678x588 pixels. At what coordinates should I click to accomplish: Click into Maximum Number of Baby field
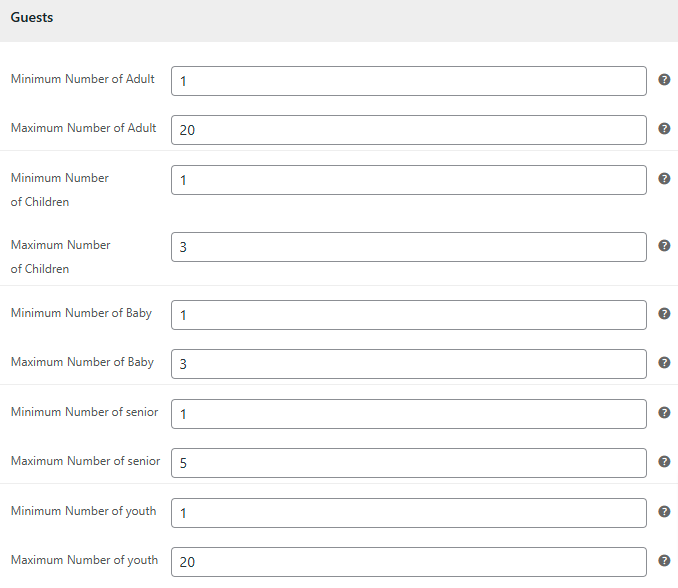pyautogui.click(x=409, y=364)
